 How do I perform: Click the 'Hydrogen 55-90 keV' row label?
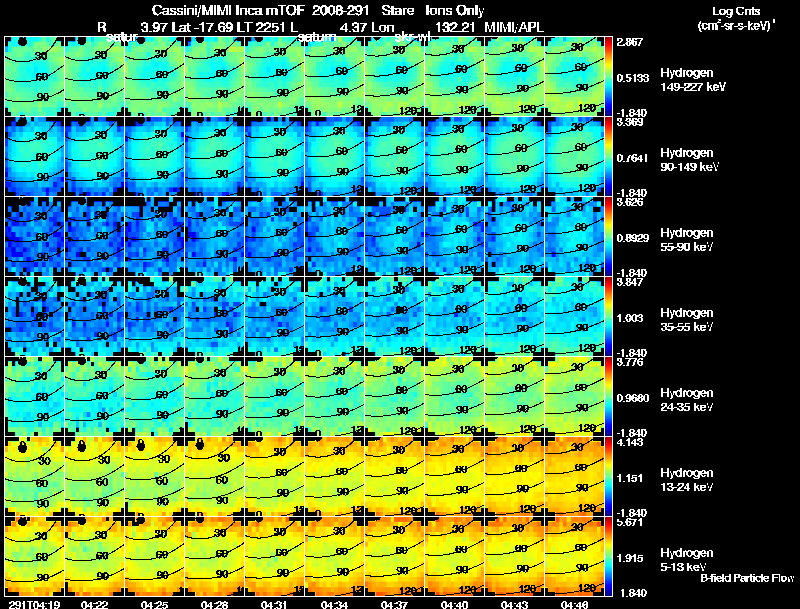[687, 240]
